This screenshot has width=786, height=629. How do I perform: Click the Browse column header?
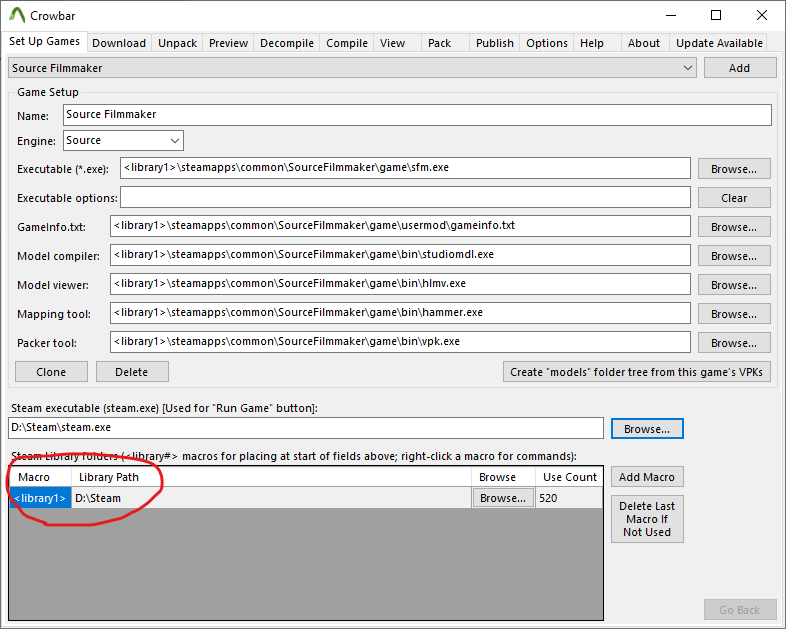503,477
